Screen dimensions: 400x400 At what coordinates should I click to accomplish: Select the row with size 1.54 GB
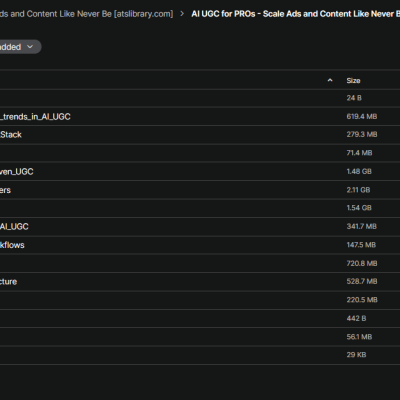200,208
